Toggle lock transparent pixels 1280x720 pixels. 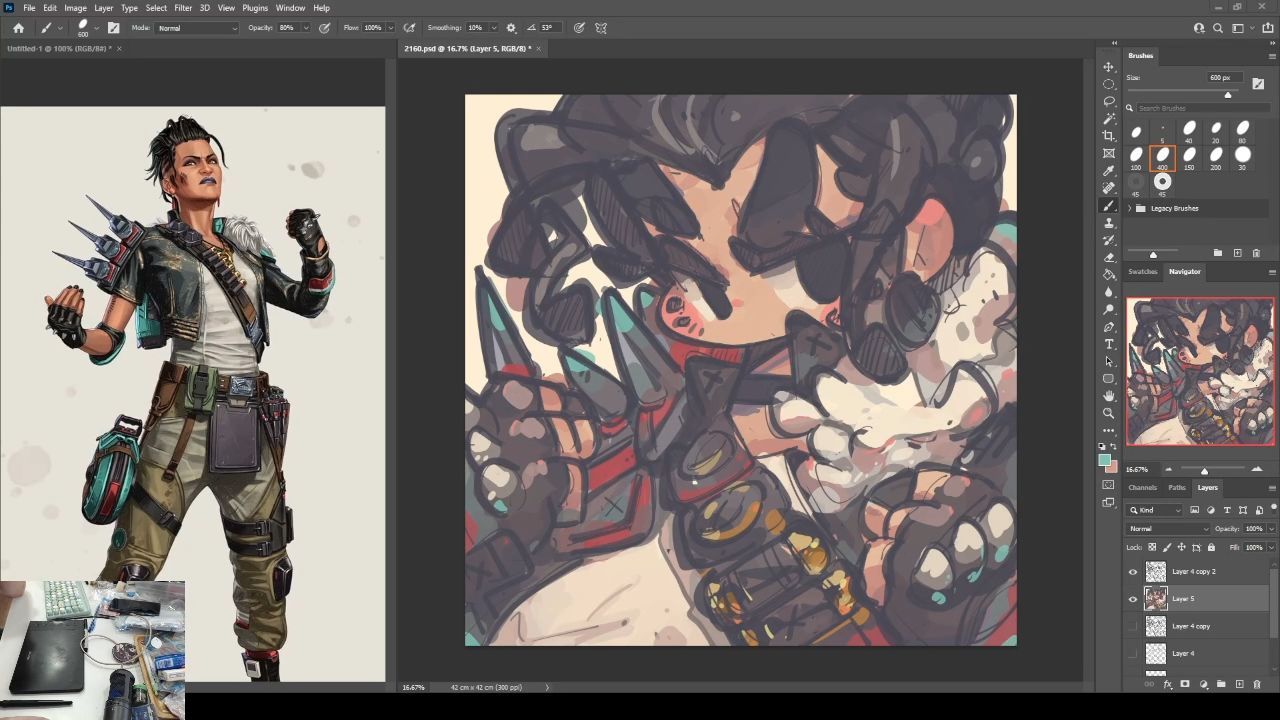click(x=1152, y=547)
